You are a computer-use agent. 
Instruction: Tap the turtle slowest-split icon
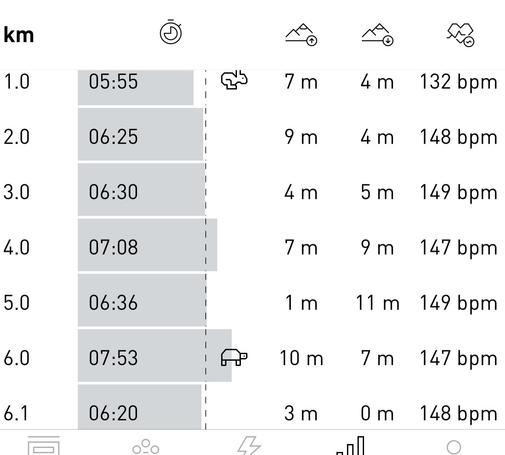point(234,357)
